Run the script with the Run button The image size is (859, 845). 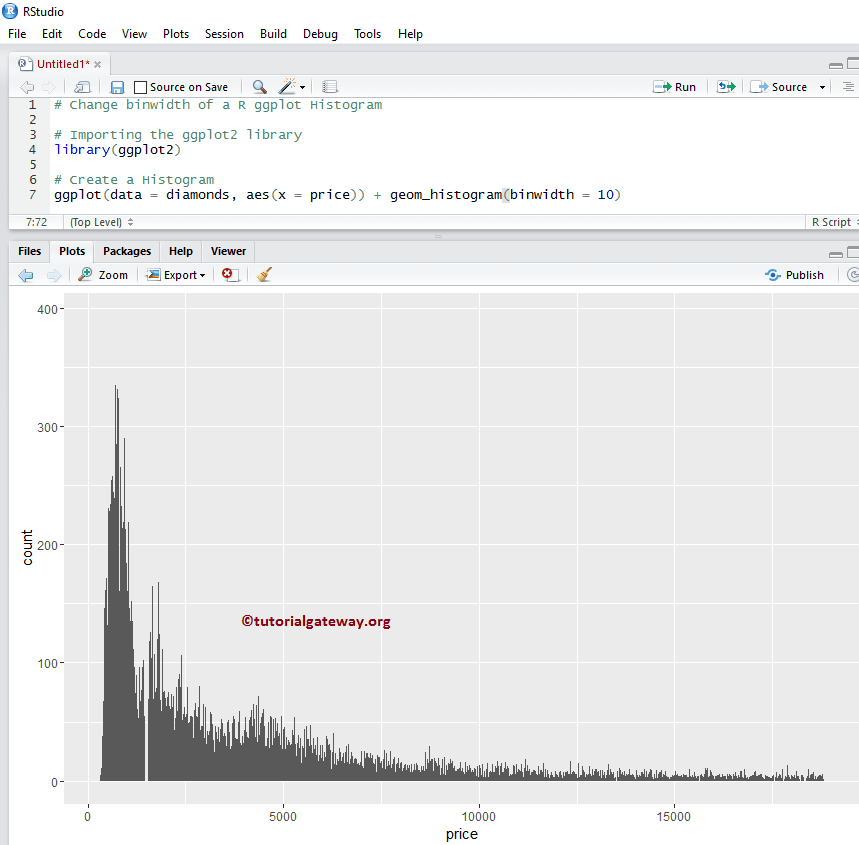pyautogui.click(x=675, y=87)
